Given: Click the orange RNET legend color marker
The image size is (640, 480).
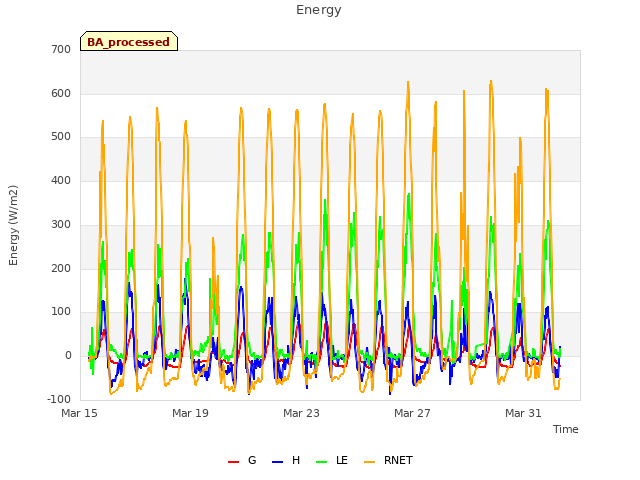Looking at the screenshot, I should point(369,462).
